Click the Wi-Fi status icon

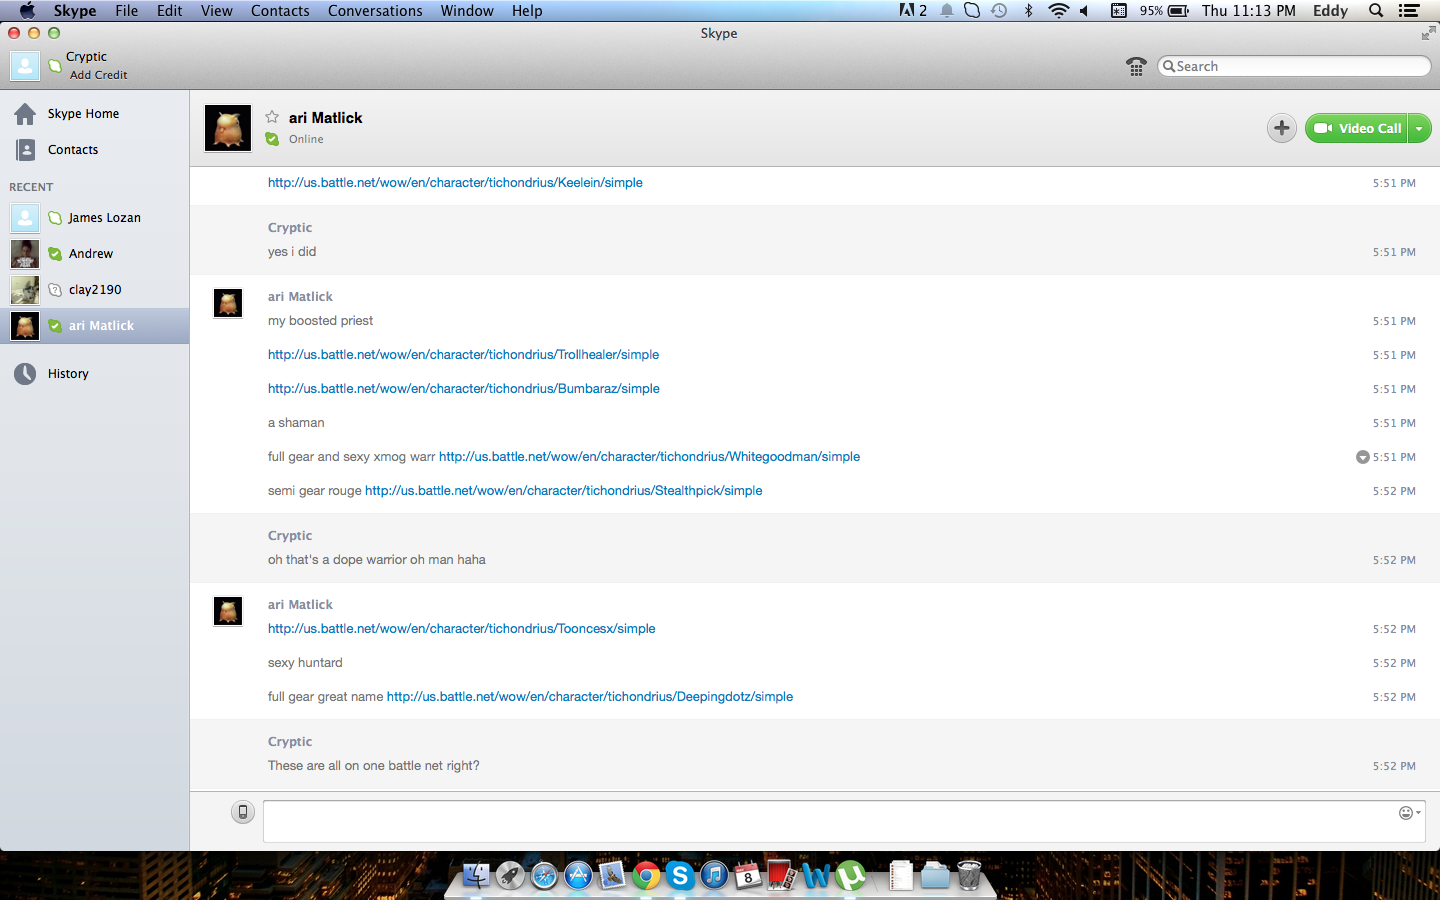[1058, 11]
